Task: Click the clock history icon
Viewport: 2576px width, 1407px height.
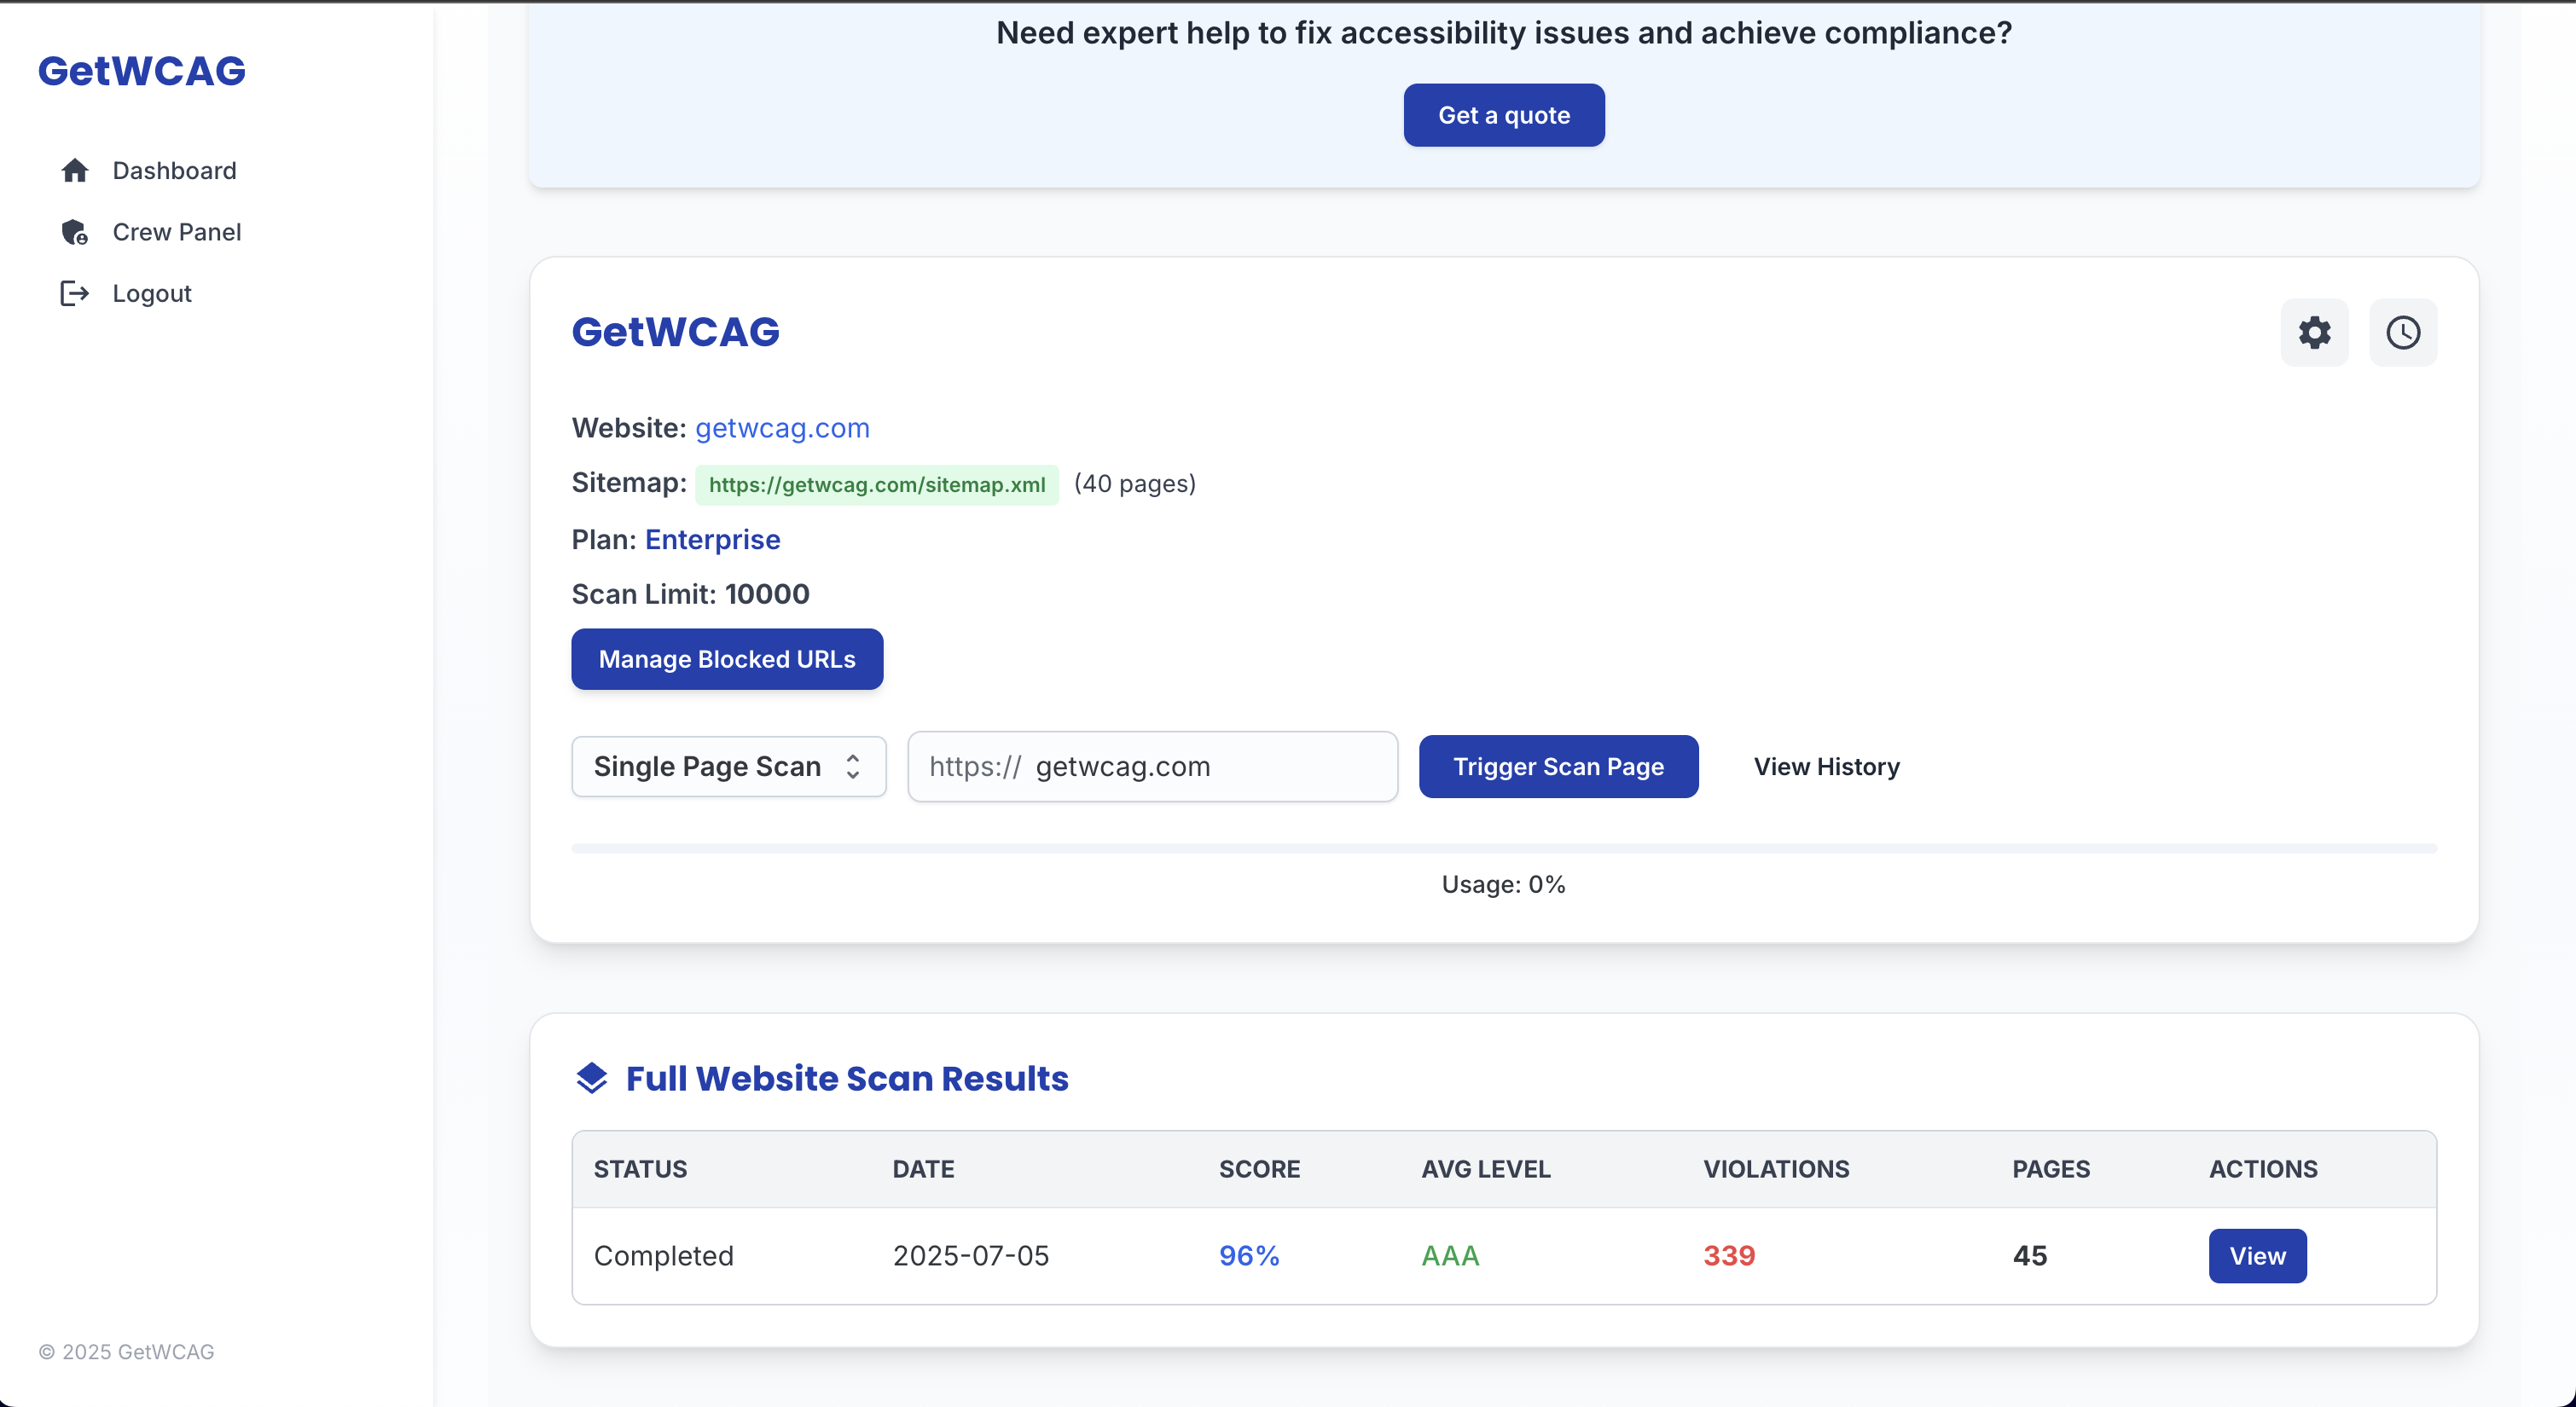Action: tap(2402, 333)
